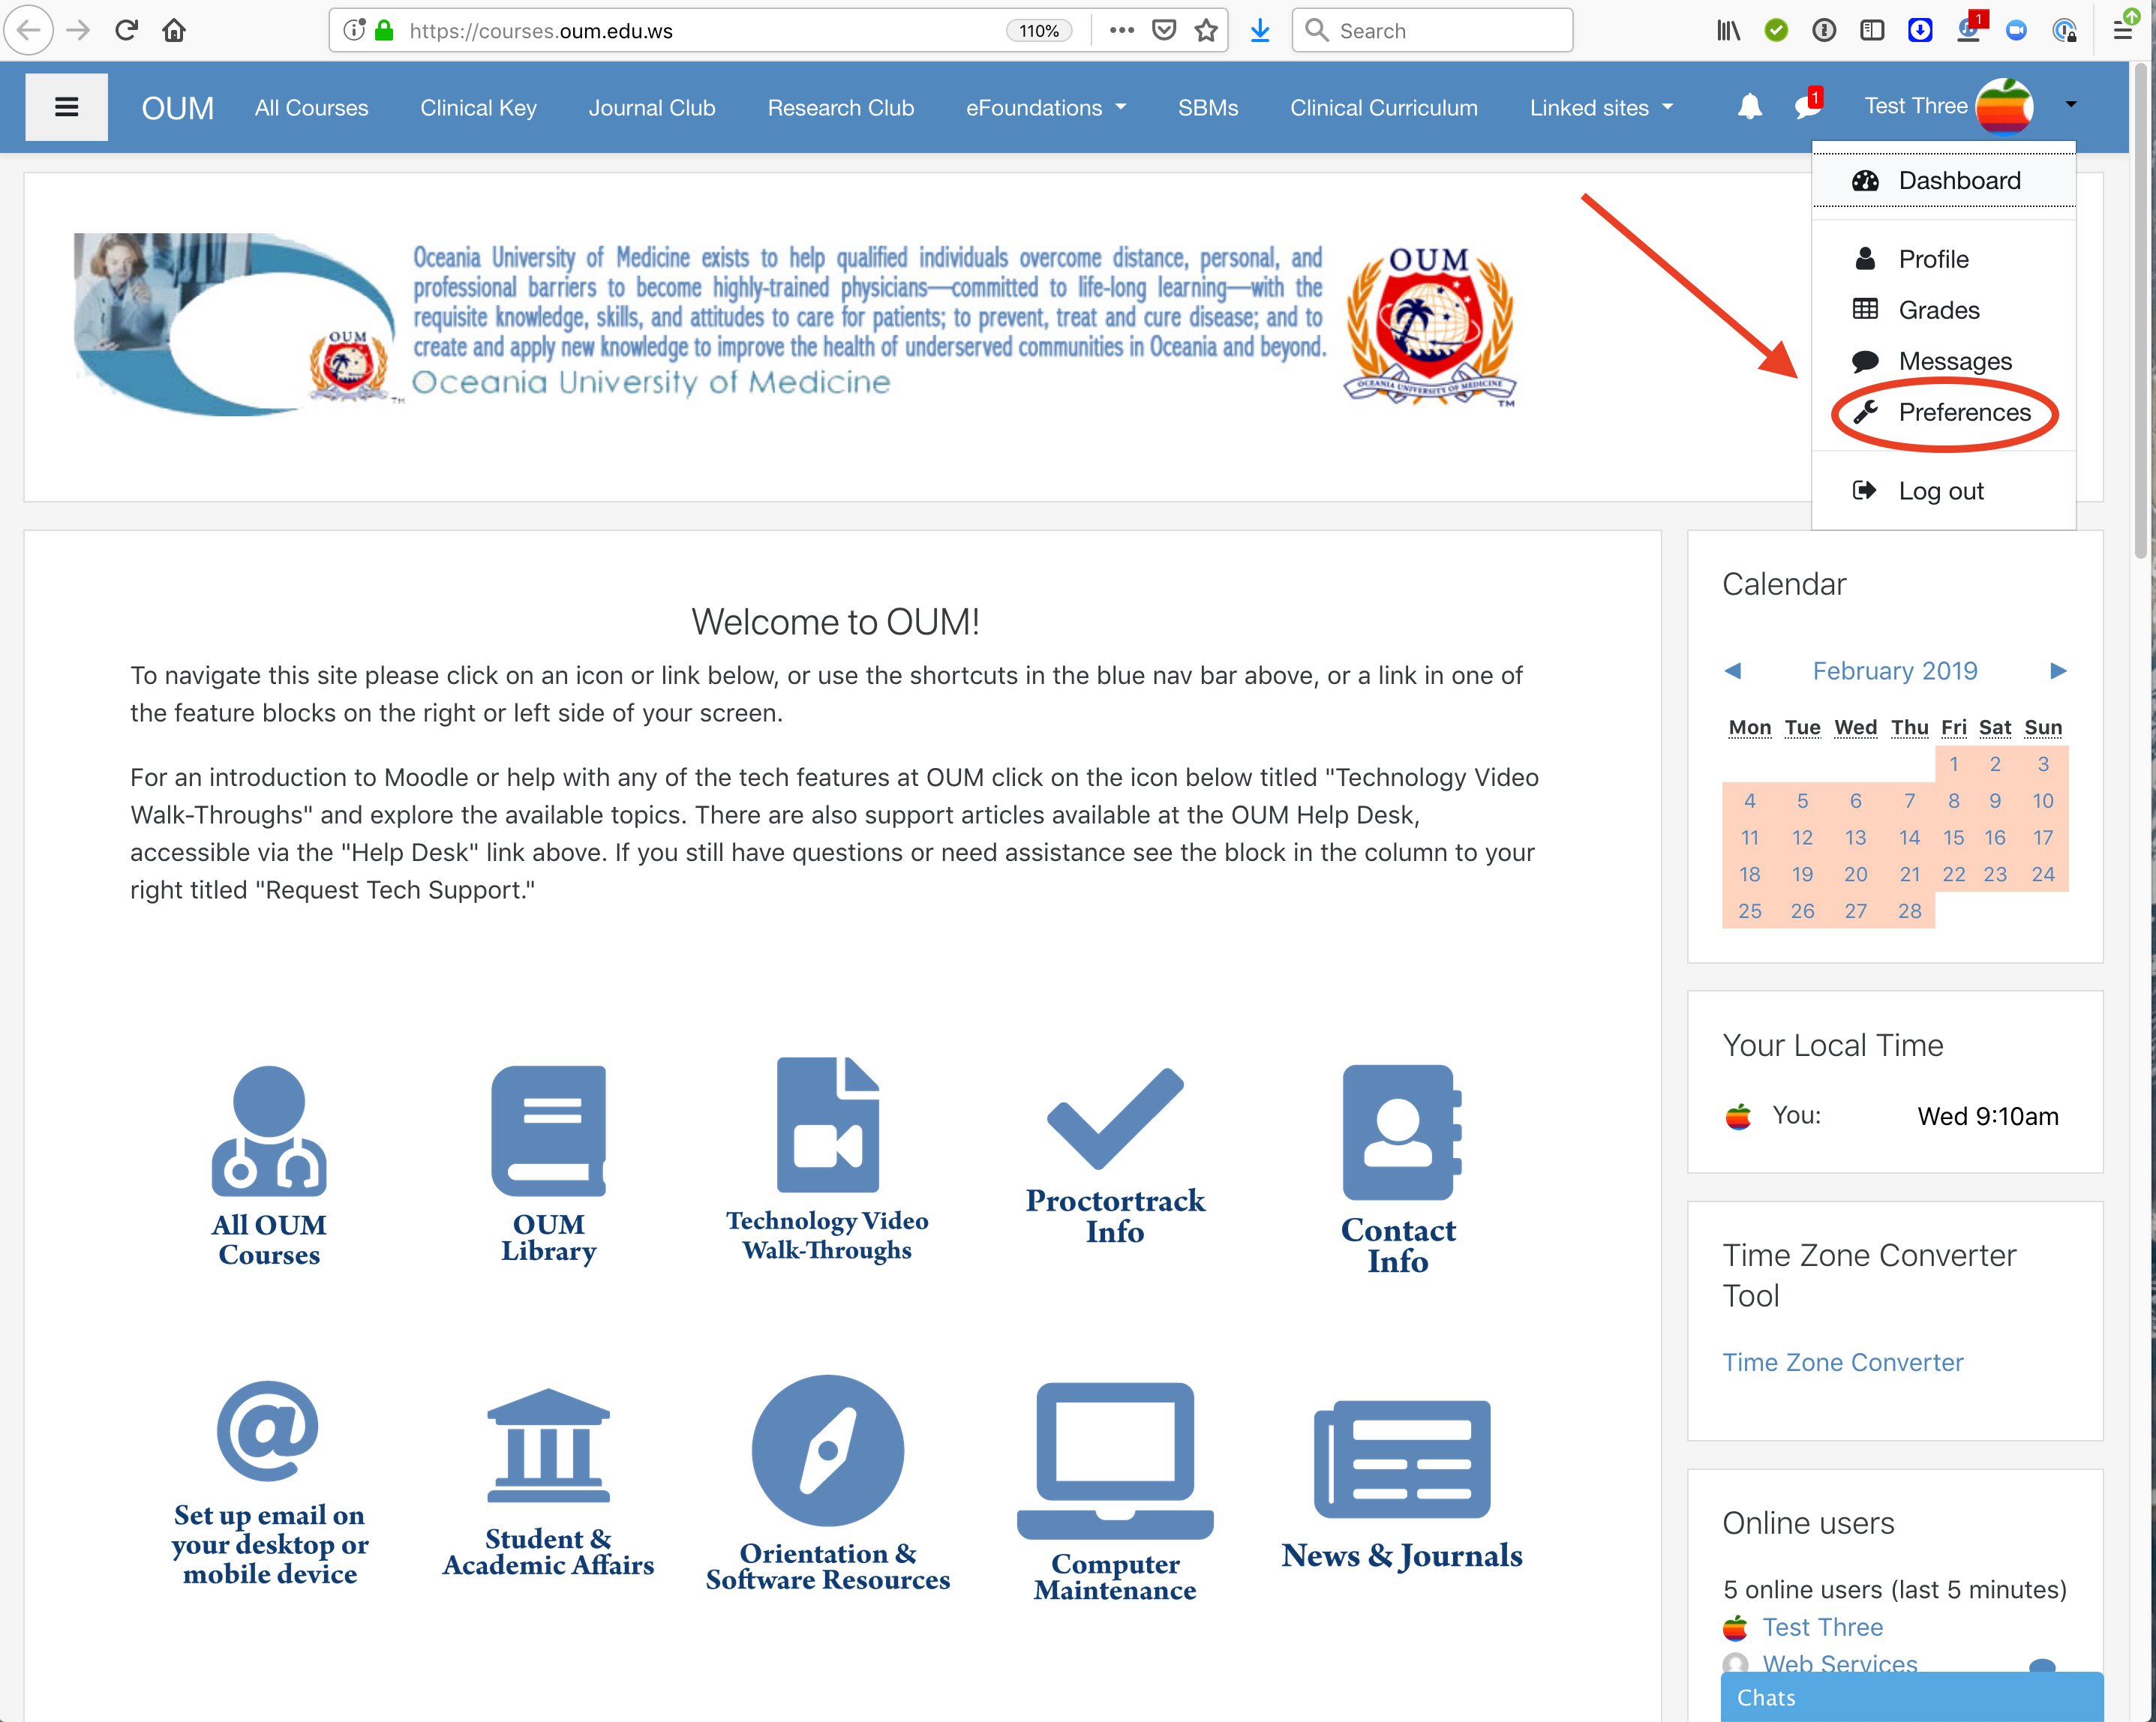Click the notifications bell icon
Image resolution: width=2156 pixels, height=1722 pixels.
[1749, 106]
